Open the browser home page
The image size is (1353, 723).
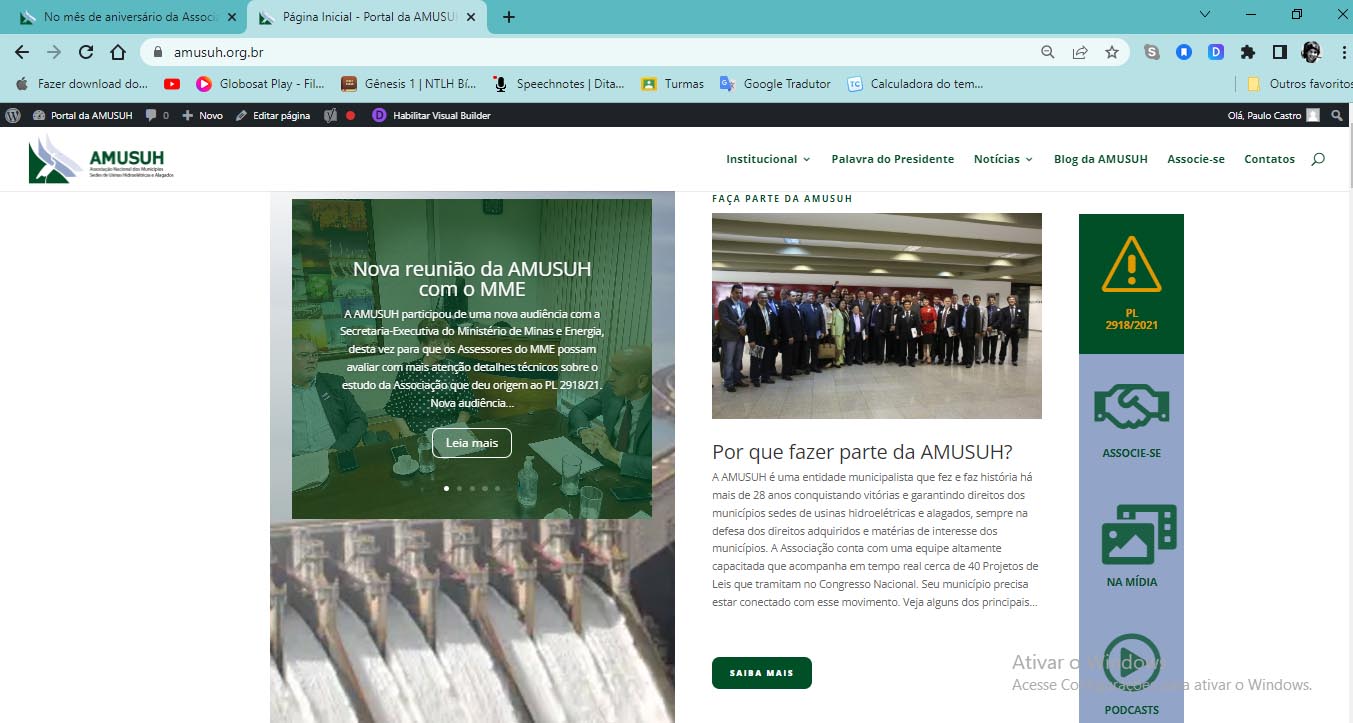pos(118,52)
